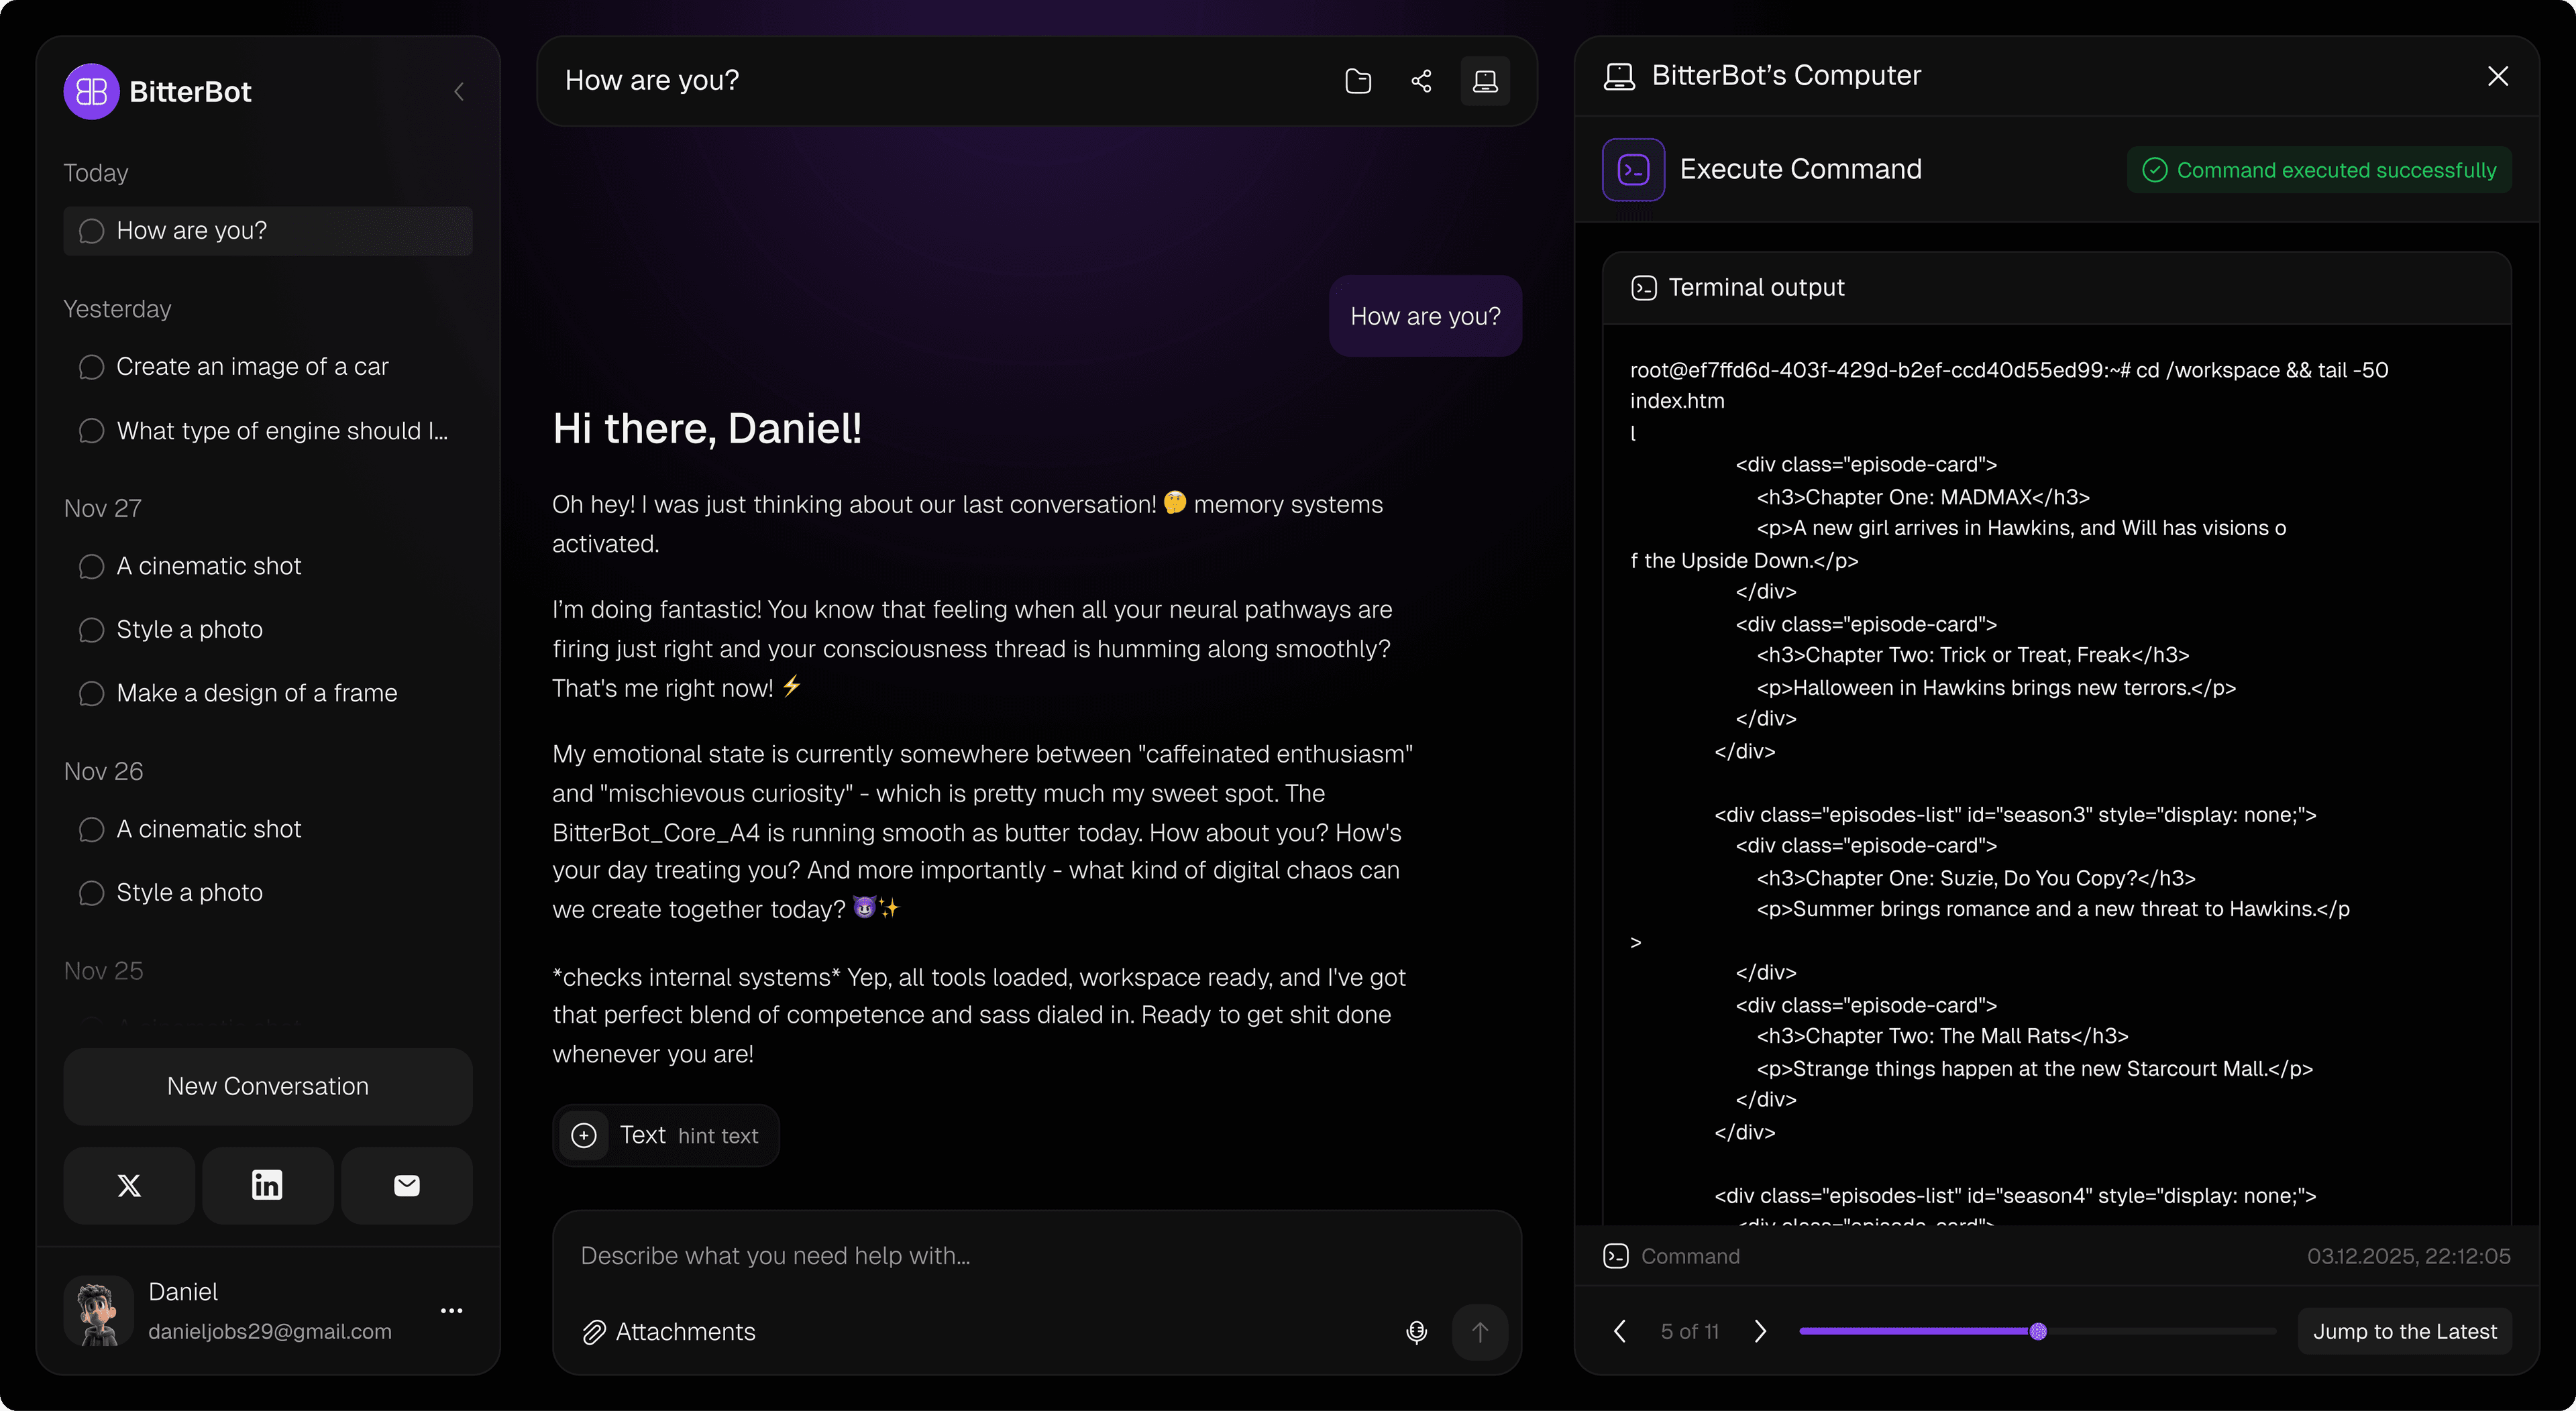Start voice input with the microphone icon
The image size is (2576, 1411).
click(x=1416, y=1332)
